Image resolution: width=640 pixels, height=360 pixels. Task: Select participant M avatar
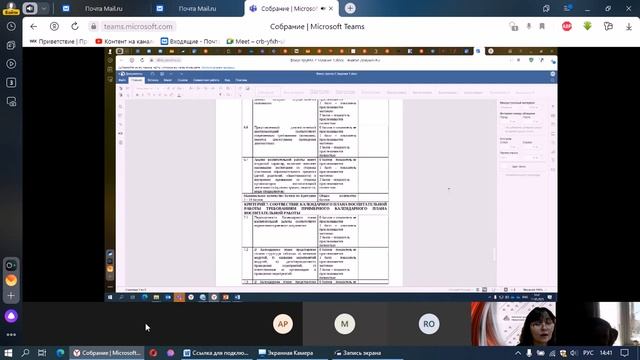tap(344, 324)
